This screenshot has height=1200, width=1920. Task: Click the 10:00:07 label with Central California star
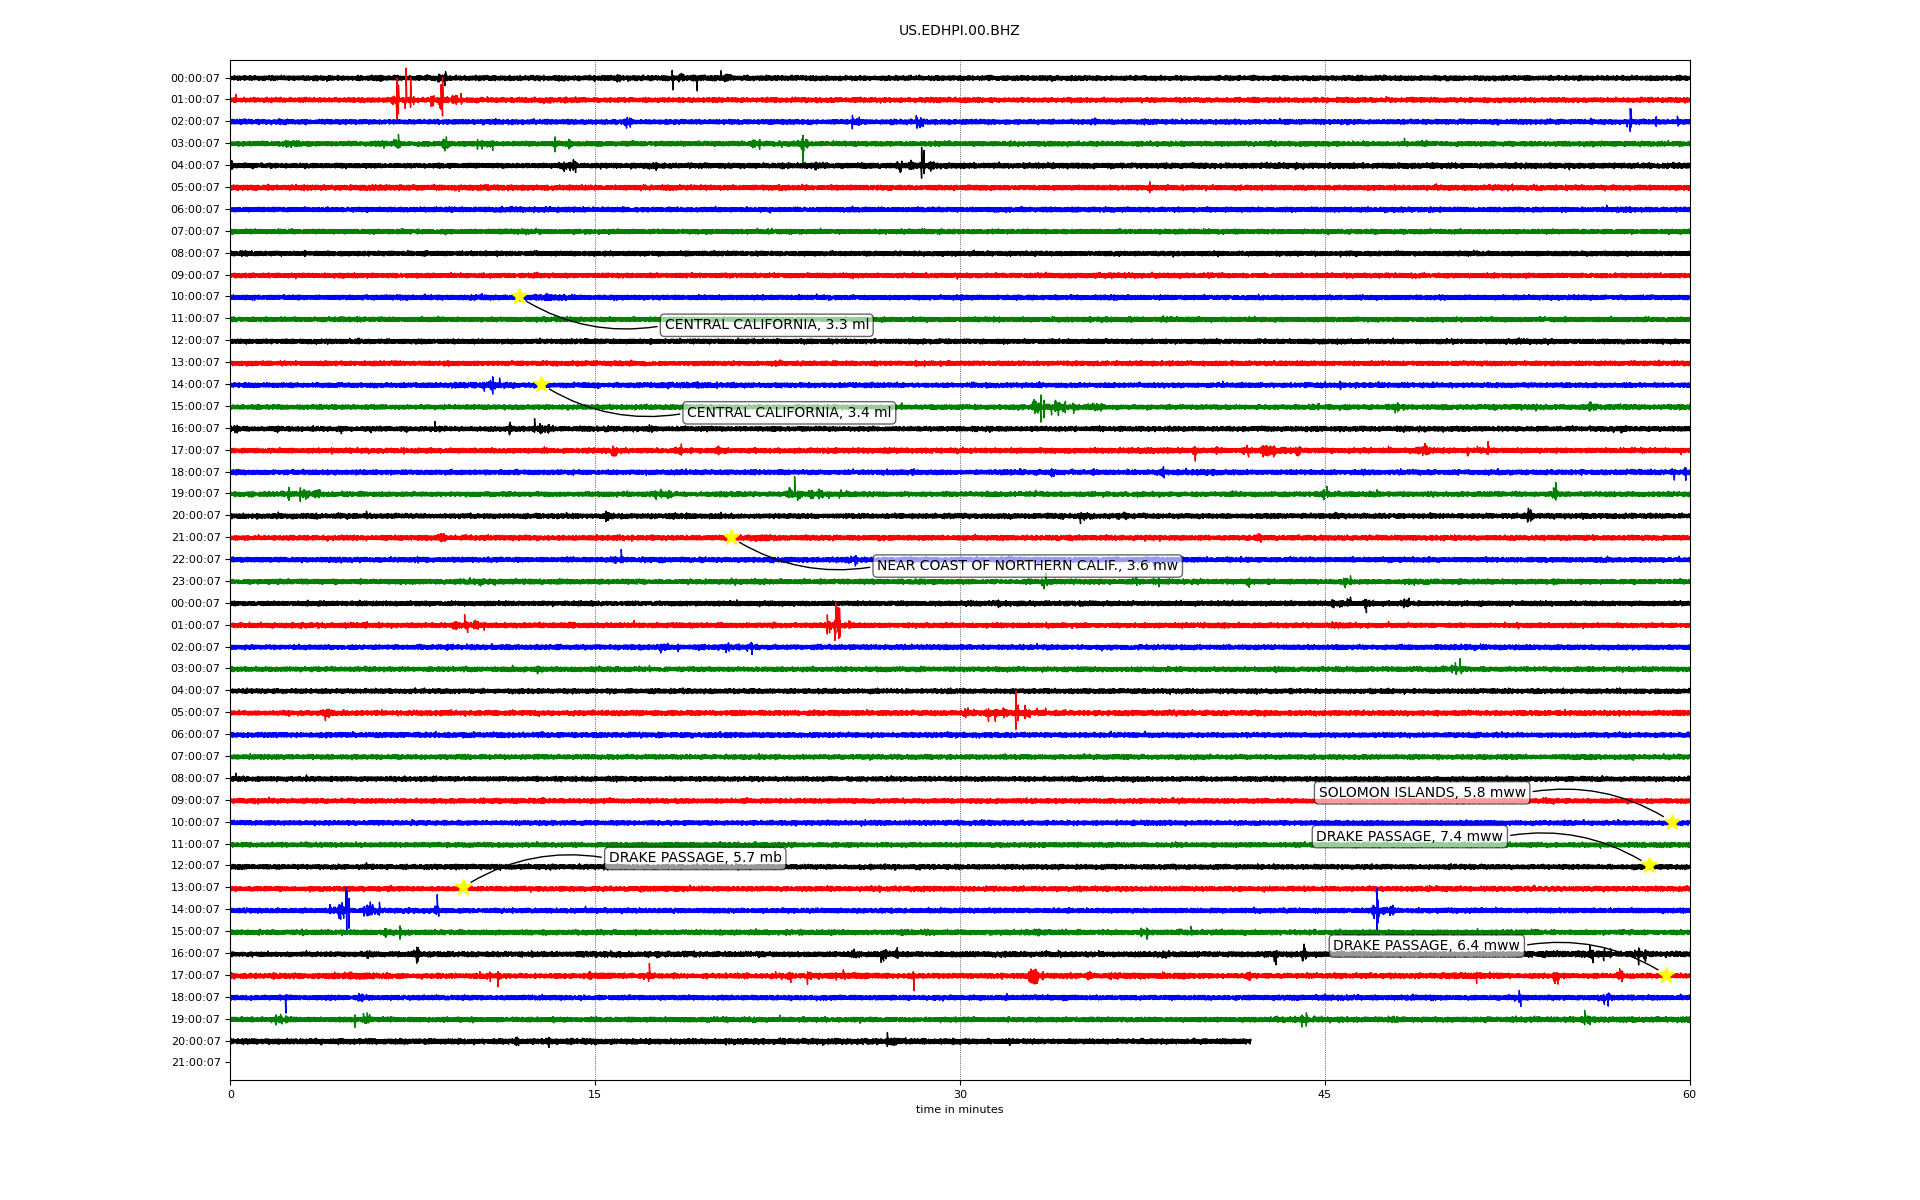195,297
